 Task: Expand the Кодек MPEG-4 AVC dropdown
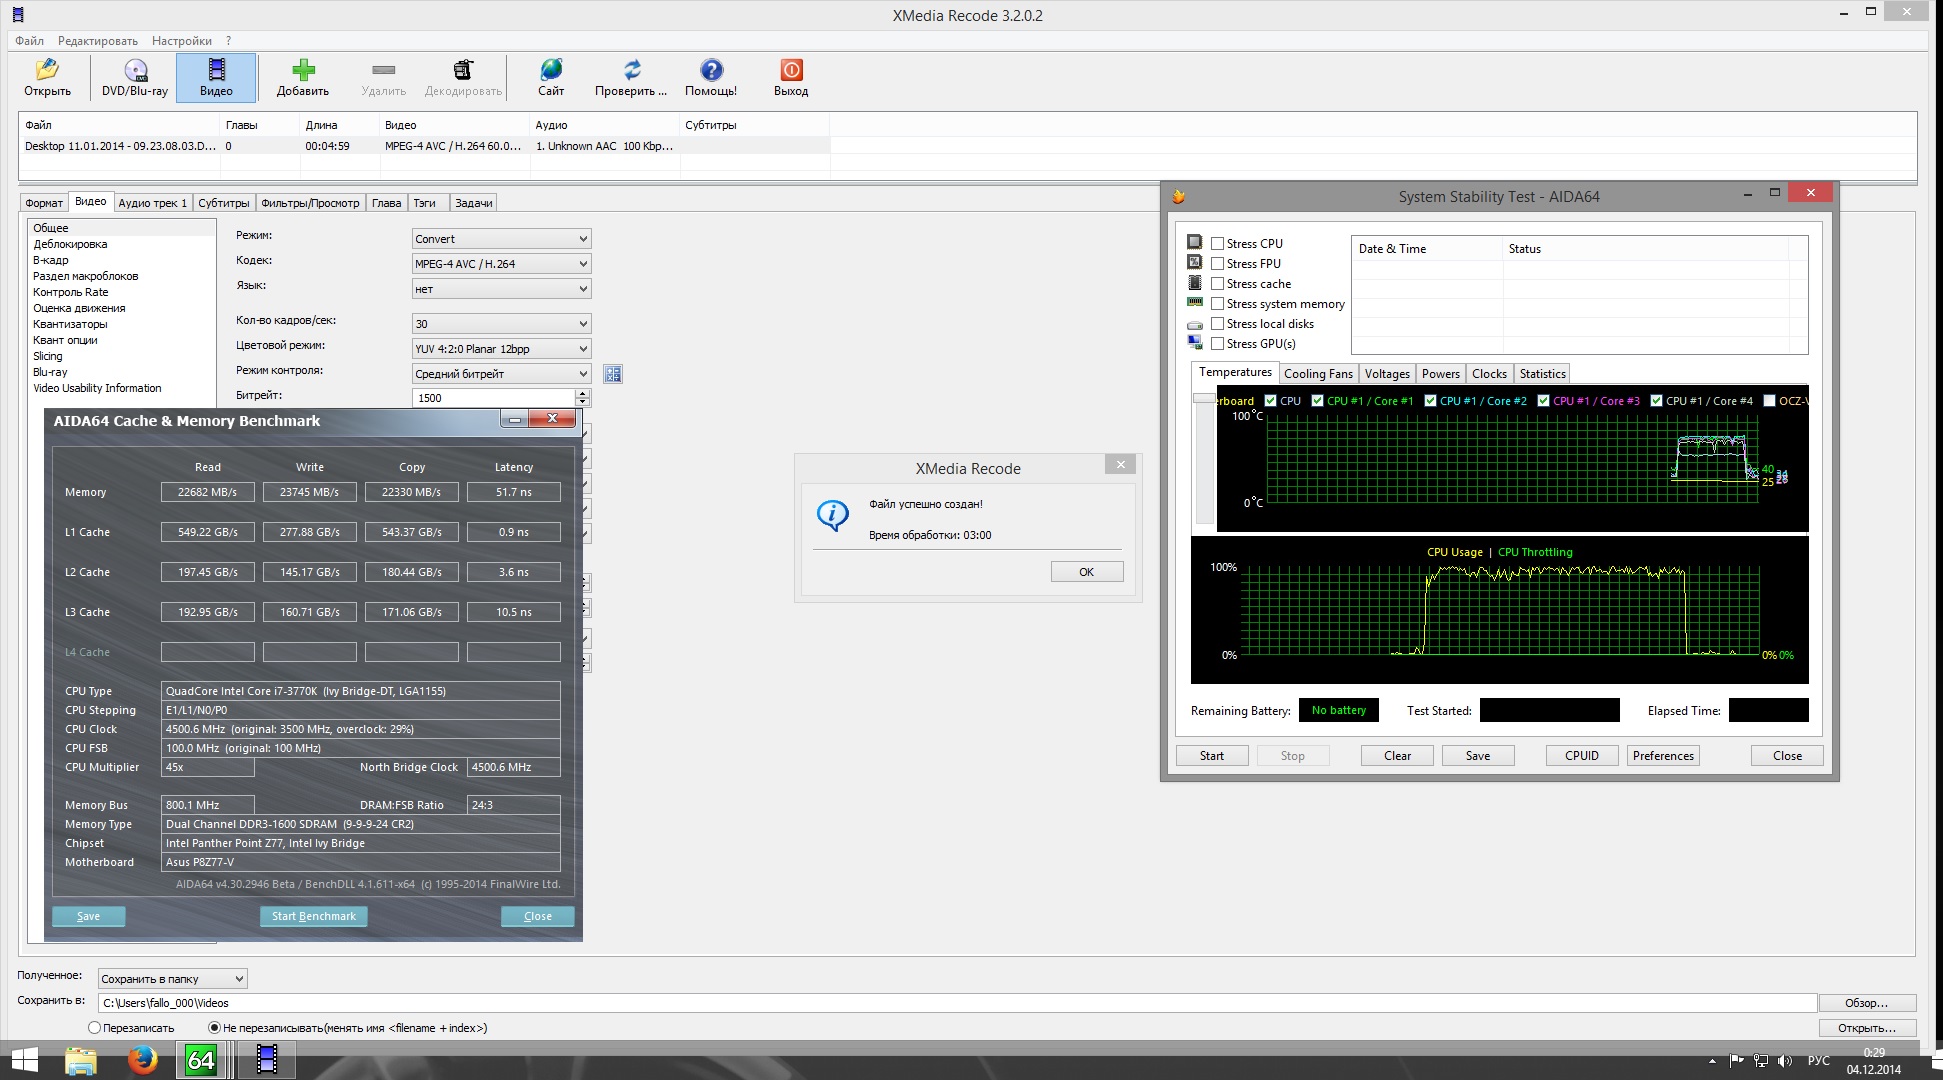coord(501,264)
